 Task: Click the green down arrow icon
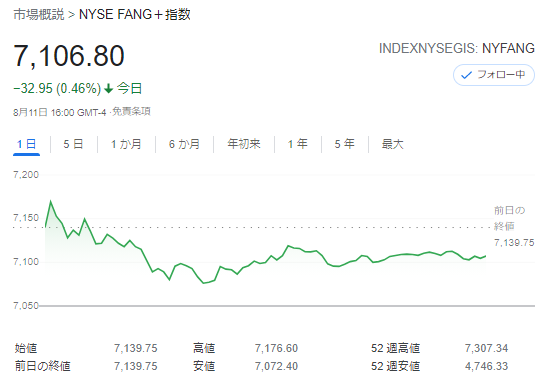pos(109,88)
